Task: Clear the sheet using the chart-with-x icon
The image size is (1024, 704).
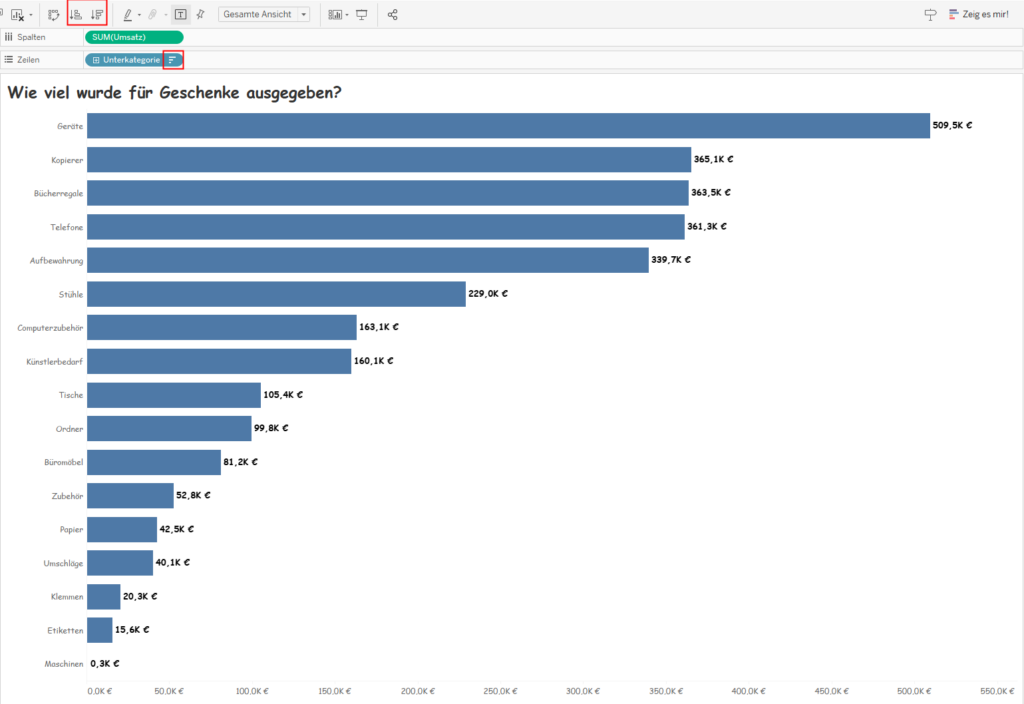Action: pyautogui.click(x=19, y=14)
